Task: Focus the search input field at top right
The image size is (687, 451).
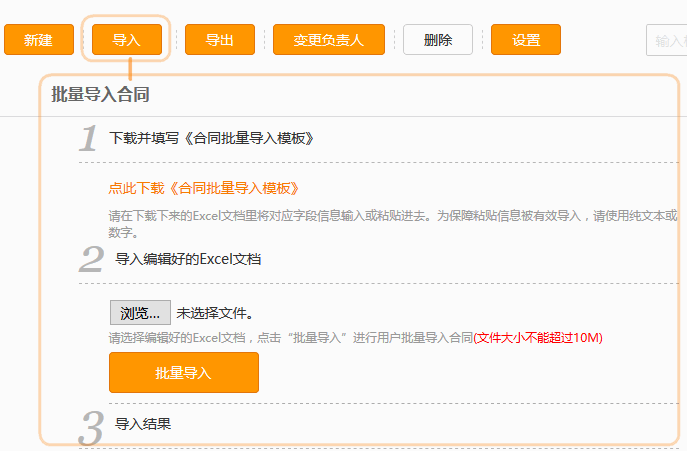Action: pos(666,40)
